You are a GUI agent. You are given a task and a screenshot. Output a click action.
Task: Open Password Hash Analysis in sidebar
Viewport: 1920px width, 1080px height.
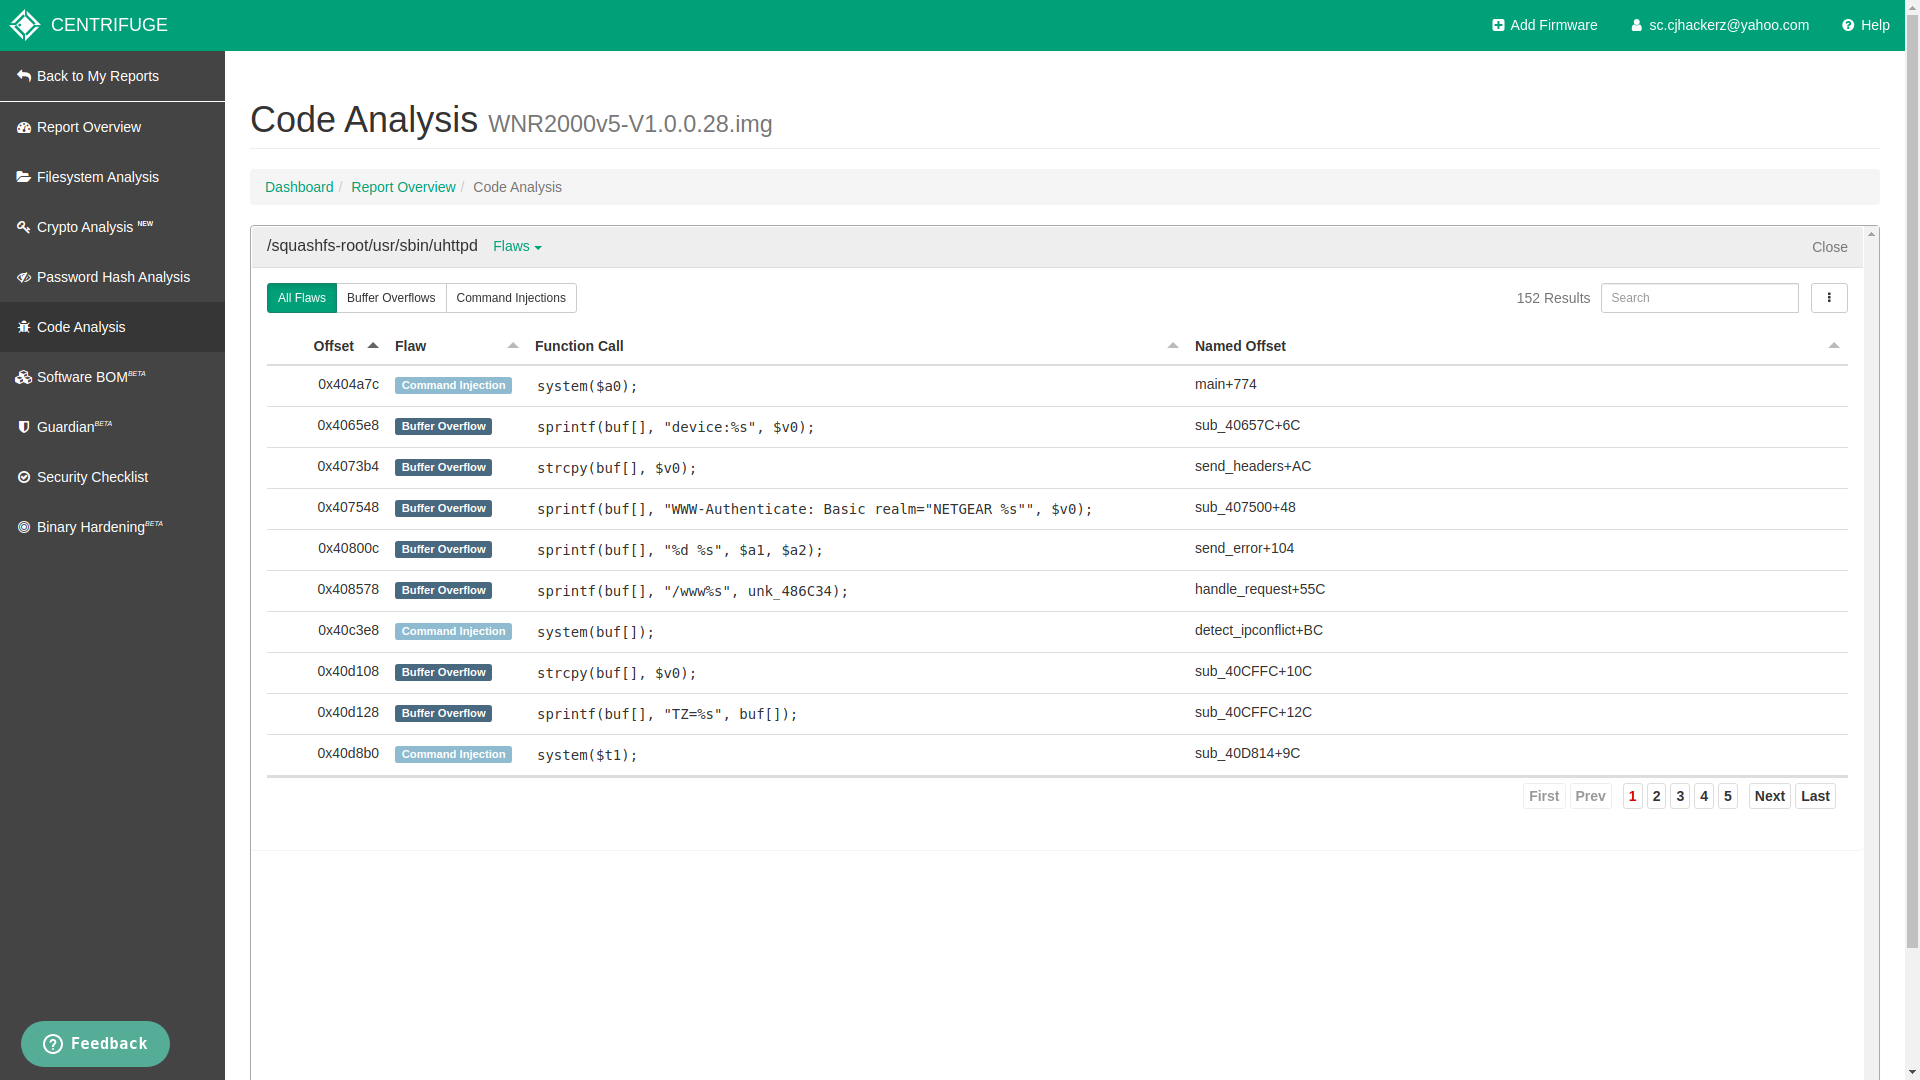click(x=112, y=277)
